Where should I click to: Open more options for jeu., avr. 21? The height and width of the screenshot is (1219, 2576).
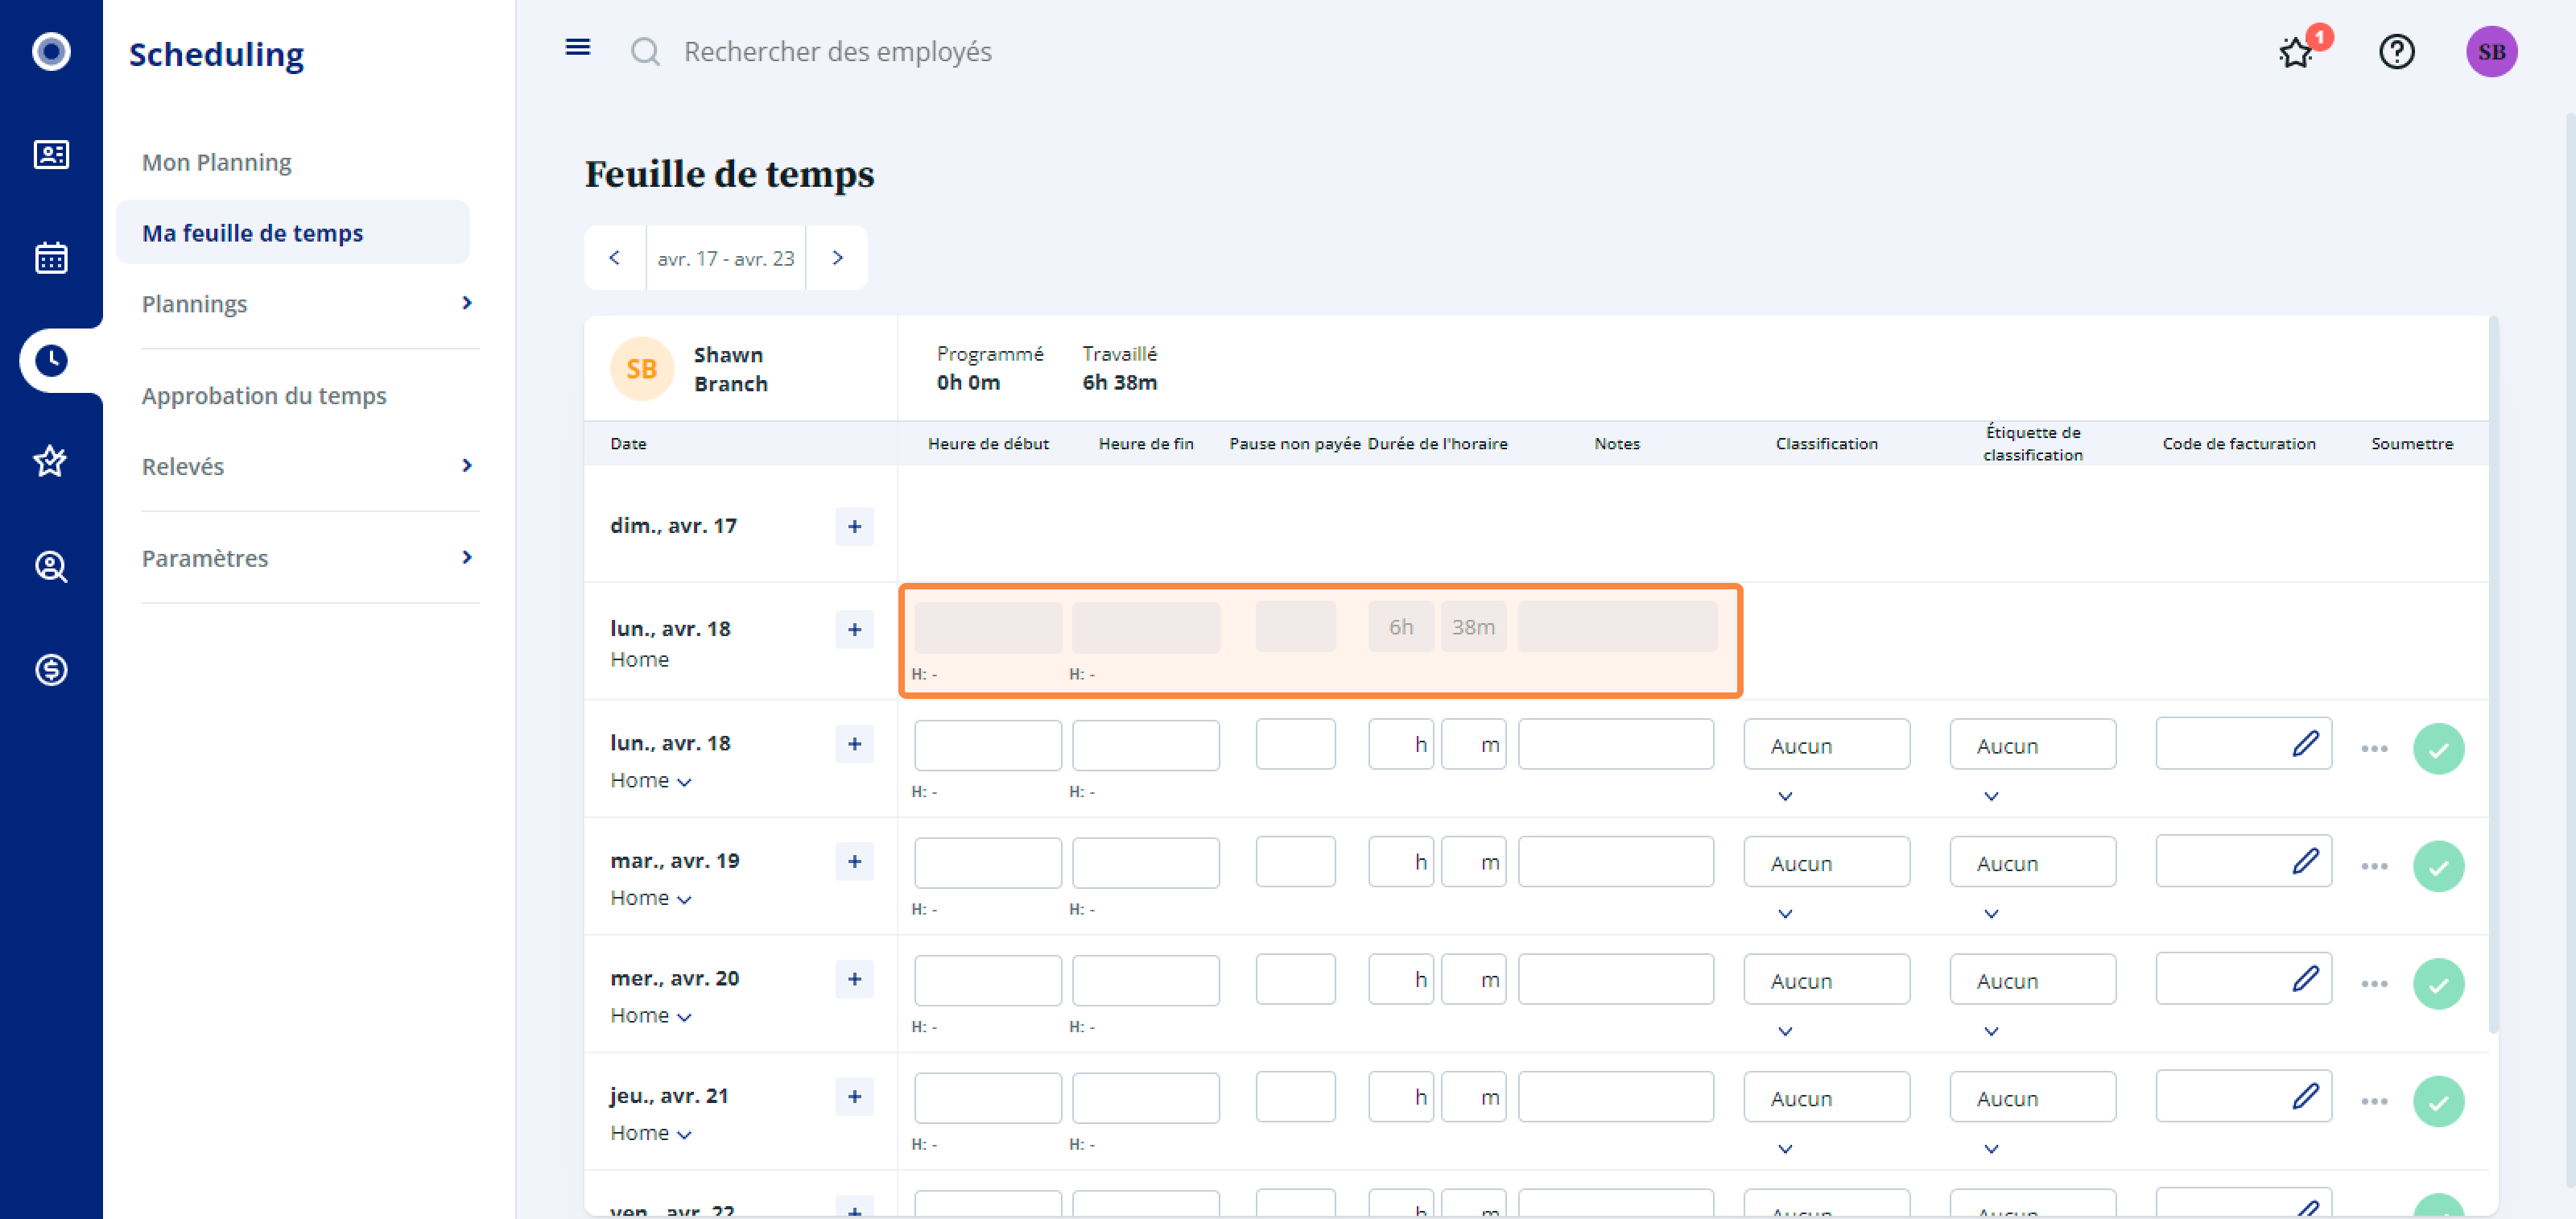[x=2374, y=1101]
